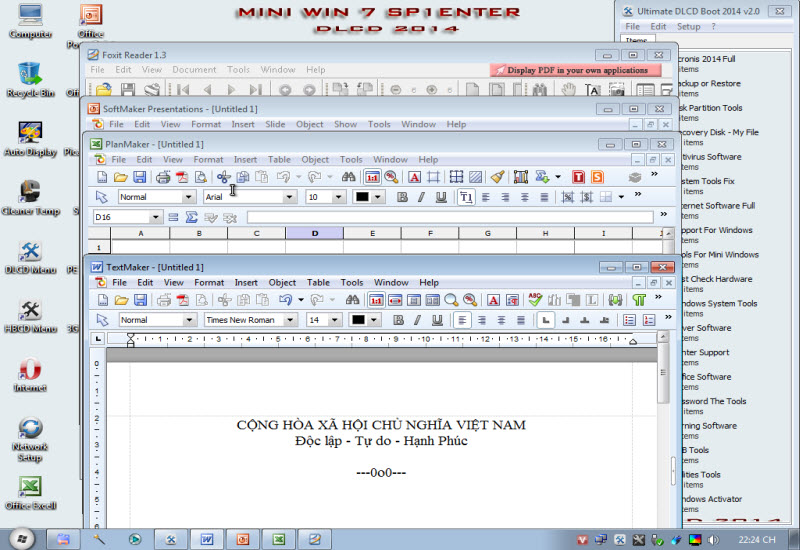Viewport: 800px width, 550px height.
Task: Open the Table menu in TextMaker
Action: coord(318,283)
